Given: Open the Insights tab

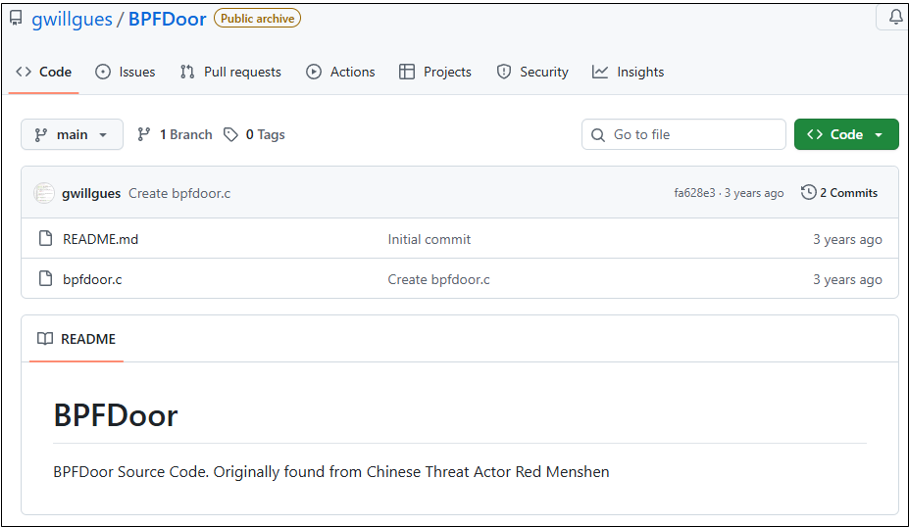Looking at the screenshot, I should tap(628, 72).
